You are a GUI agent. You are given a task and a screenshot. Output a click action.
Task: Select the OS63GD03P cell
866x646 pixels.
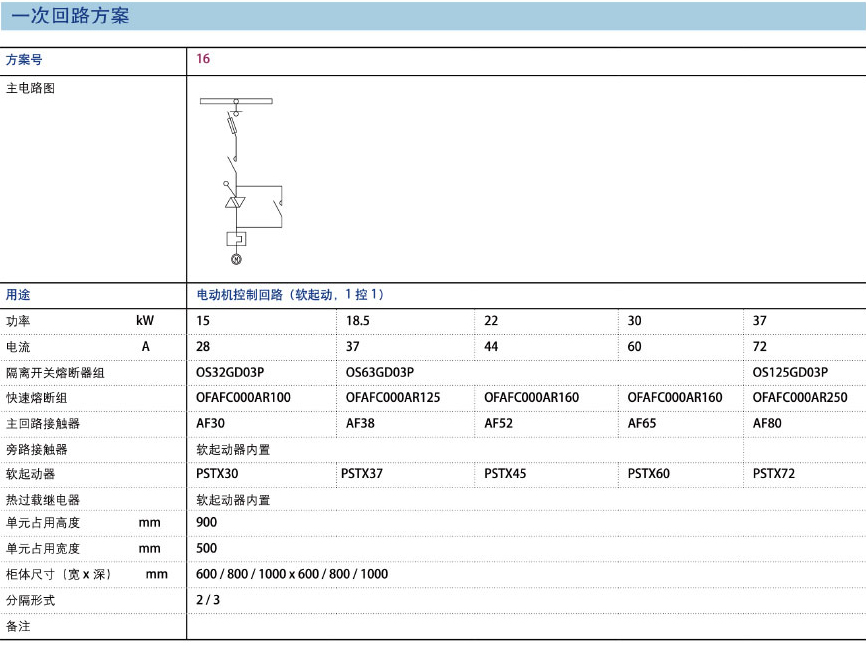pos(379,373)
